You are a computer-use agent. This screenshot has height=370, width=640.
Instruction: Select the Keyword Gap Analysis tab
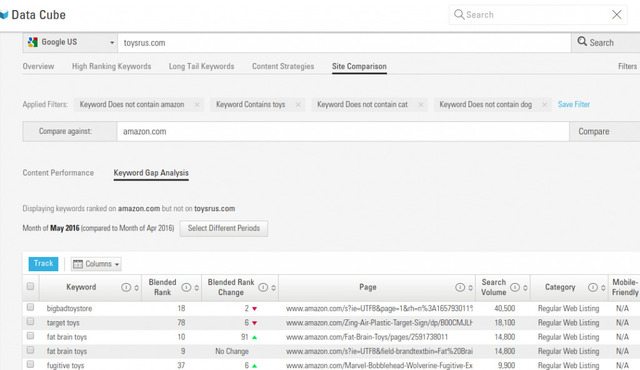click(x=151, y=173)
